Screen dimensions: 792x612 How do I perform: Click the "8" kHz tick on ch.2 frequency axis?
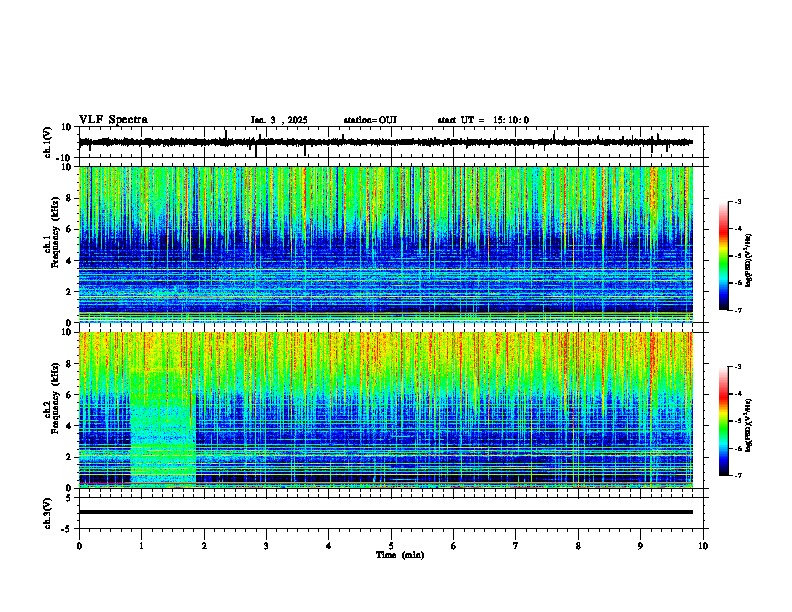tap(70, 364)
